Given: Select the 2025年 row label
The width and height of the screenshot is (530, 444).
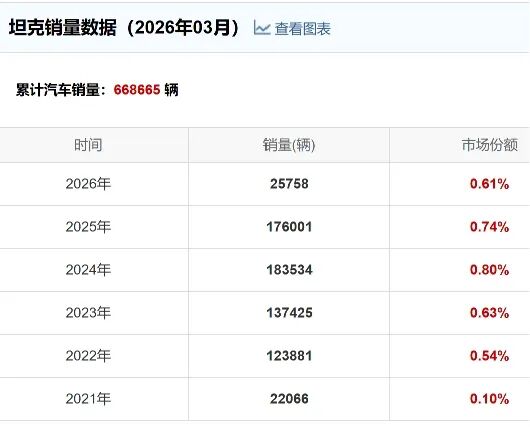Looking at the screenshot, I should tap(88, 227).
